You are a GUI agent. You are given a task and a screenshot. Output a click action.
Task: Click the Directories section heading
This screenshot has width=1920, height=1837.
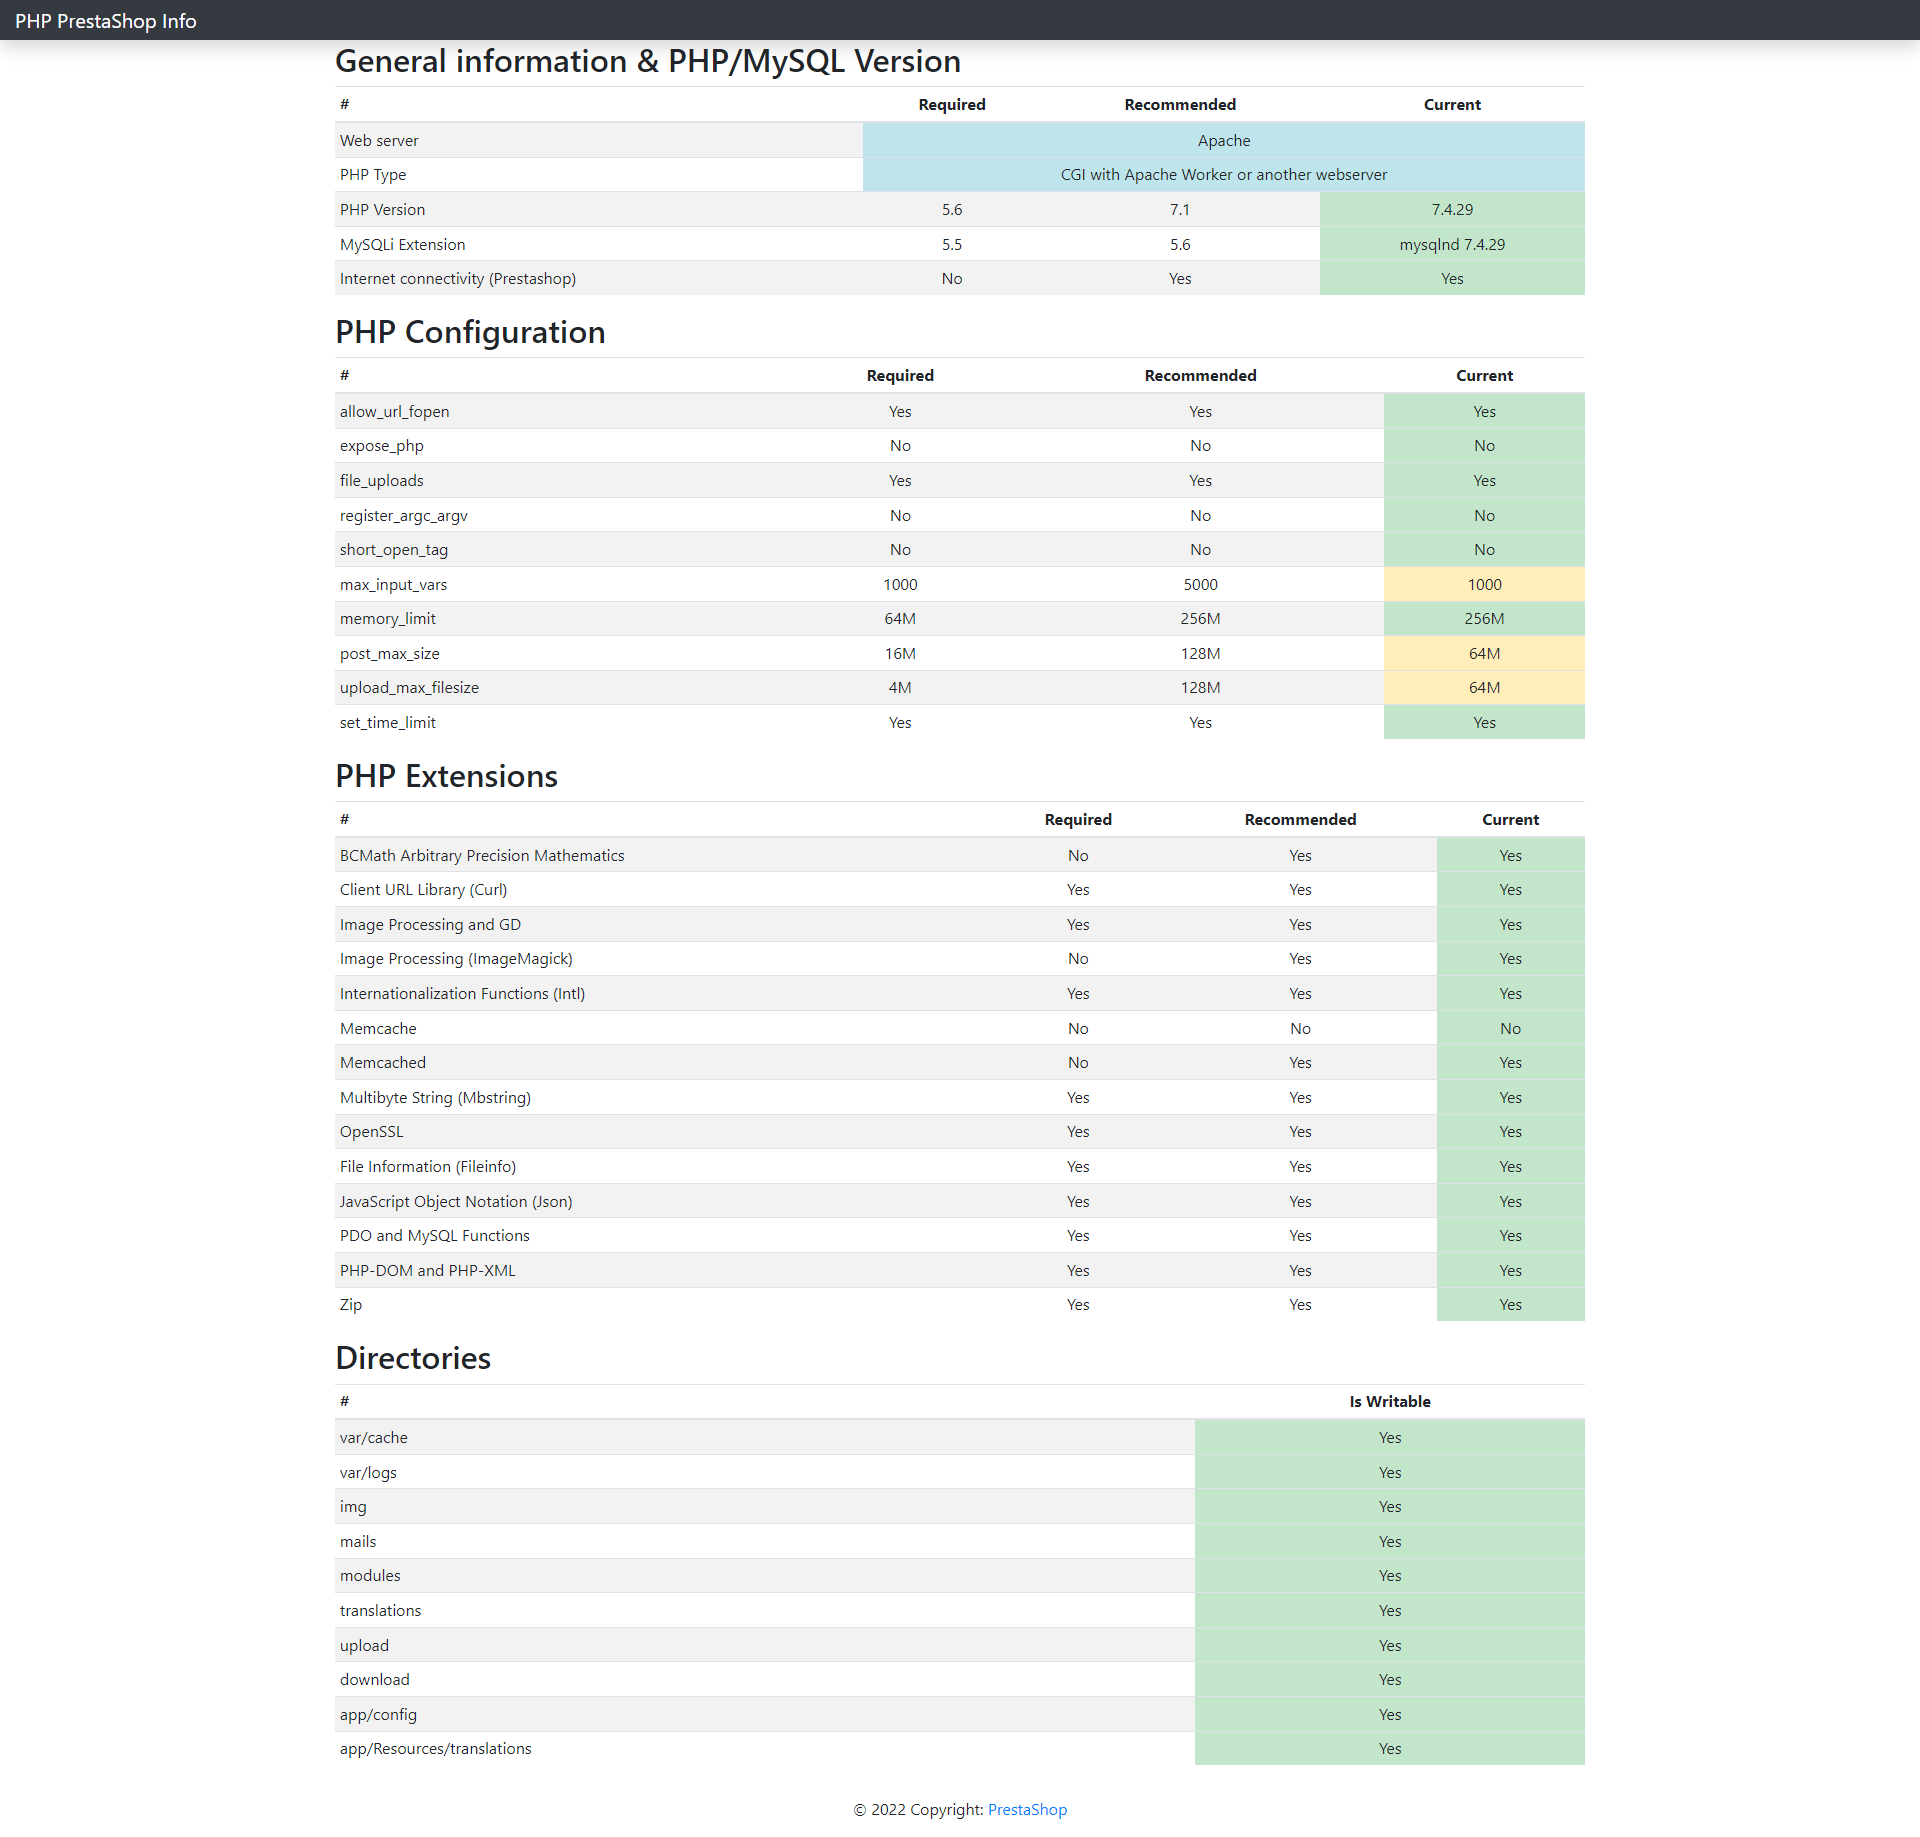pyautogui.click(x=413, y=1358)
